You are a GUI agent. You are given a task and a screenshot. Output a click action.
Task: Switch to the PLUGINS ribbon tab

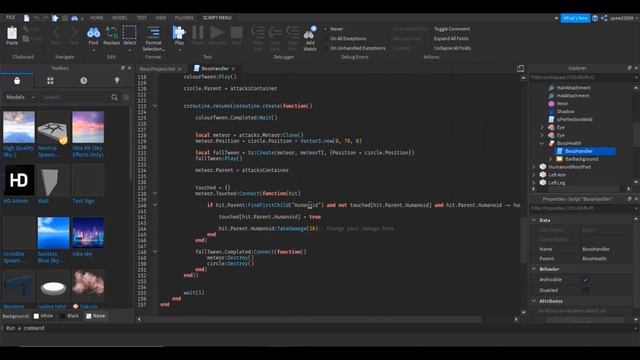coord(184,18)
